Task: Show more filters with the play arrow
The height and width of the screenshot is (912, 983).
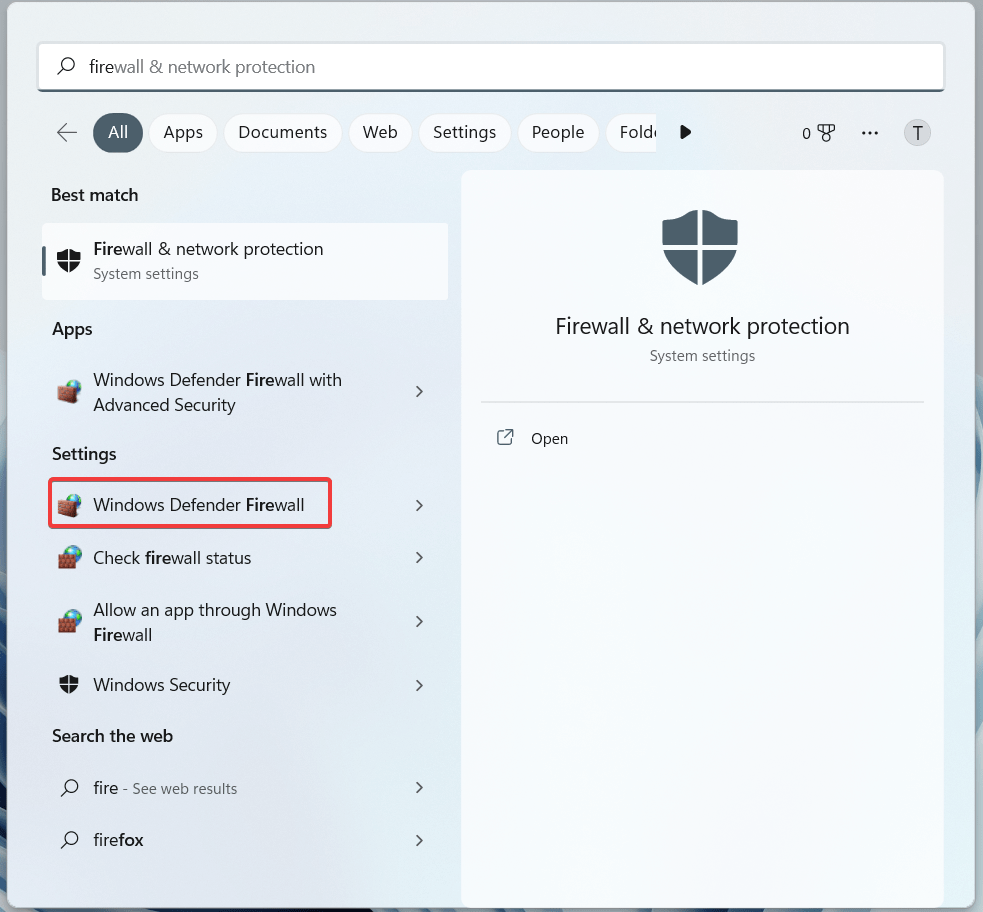Action: (685, 132)
